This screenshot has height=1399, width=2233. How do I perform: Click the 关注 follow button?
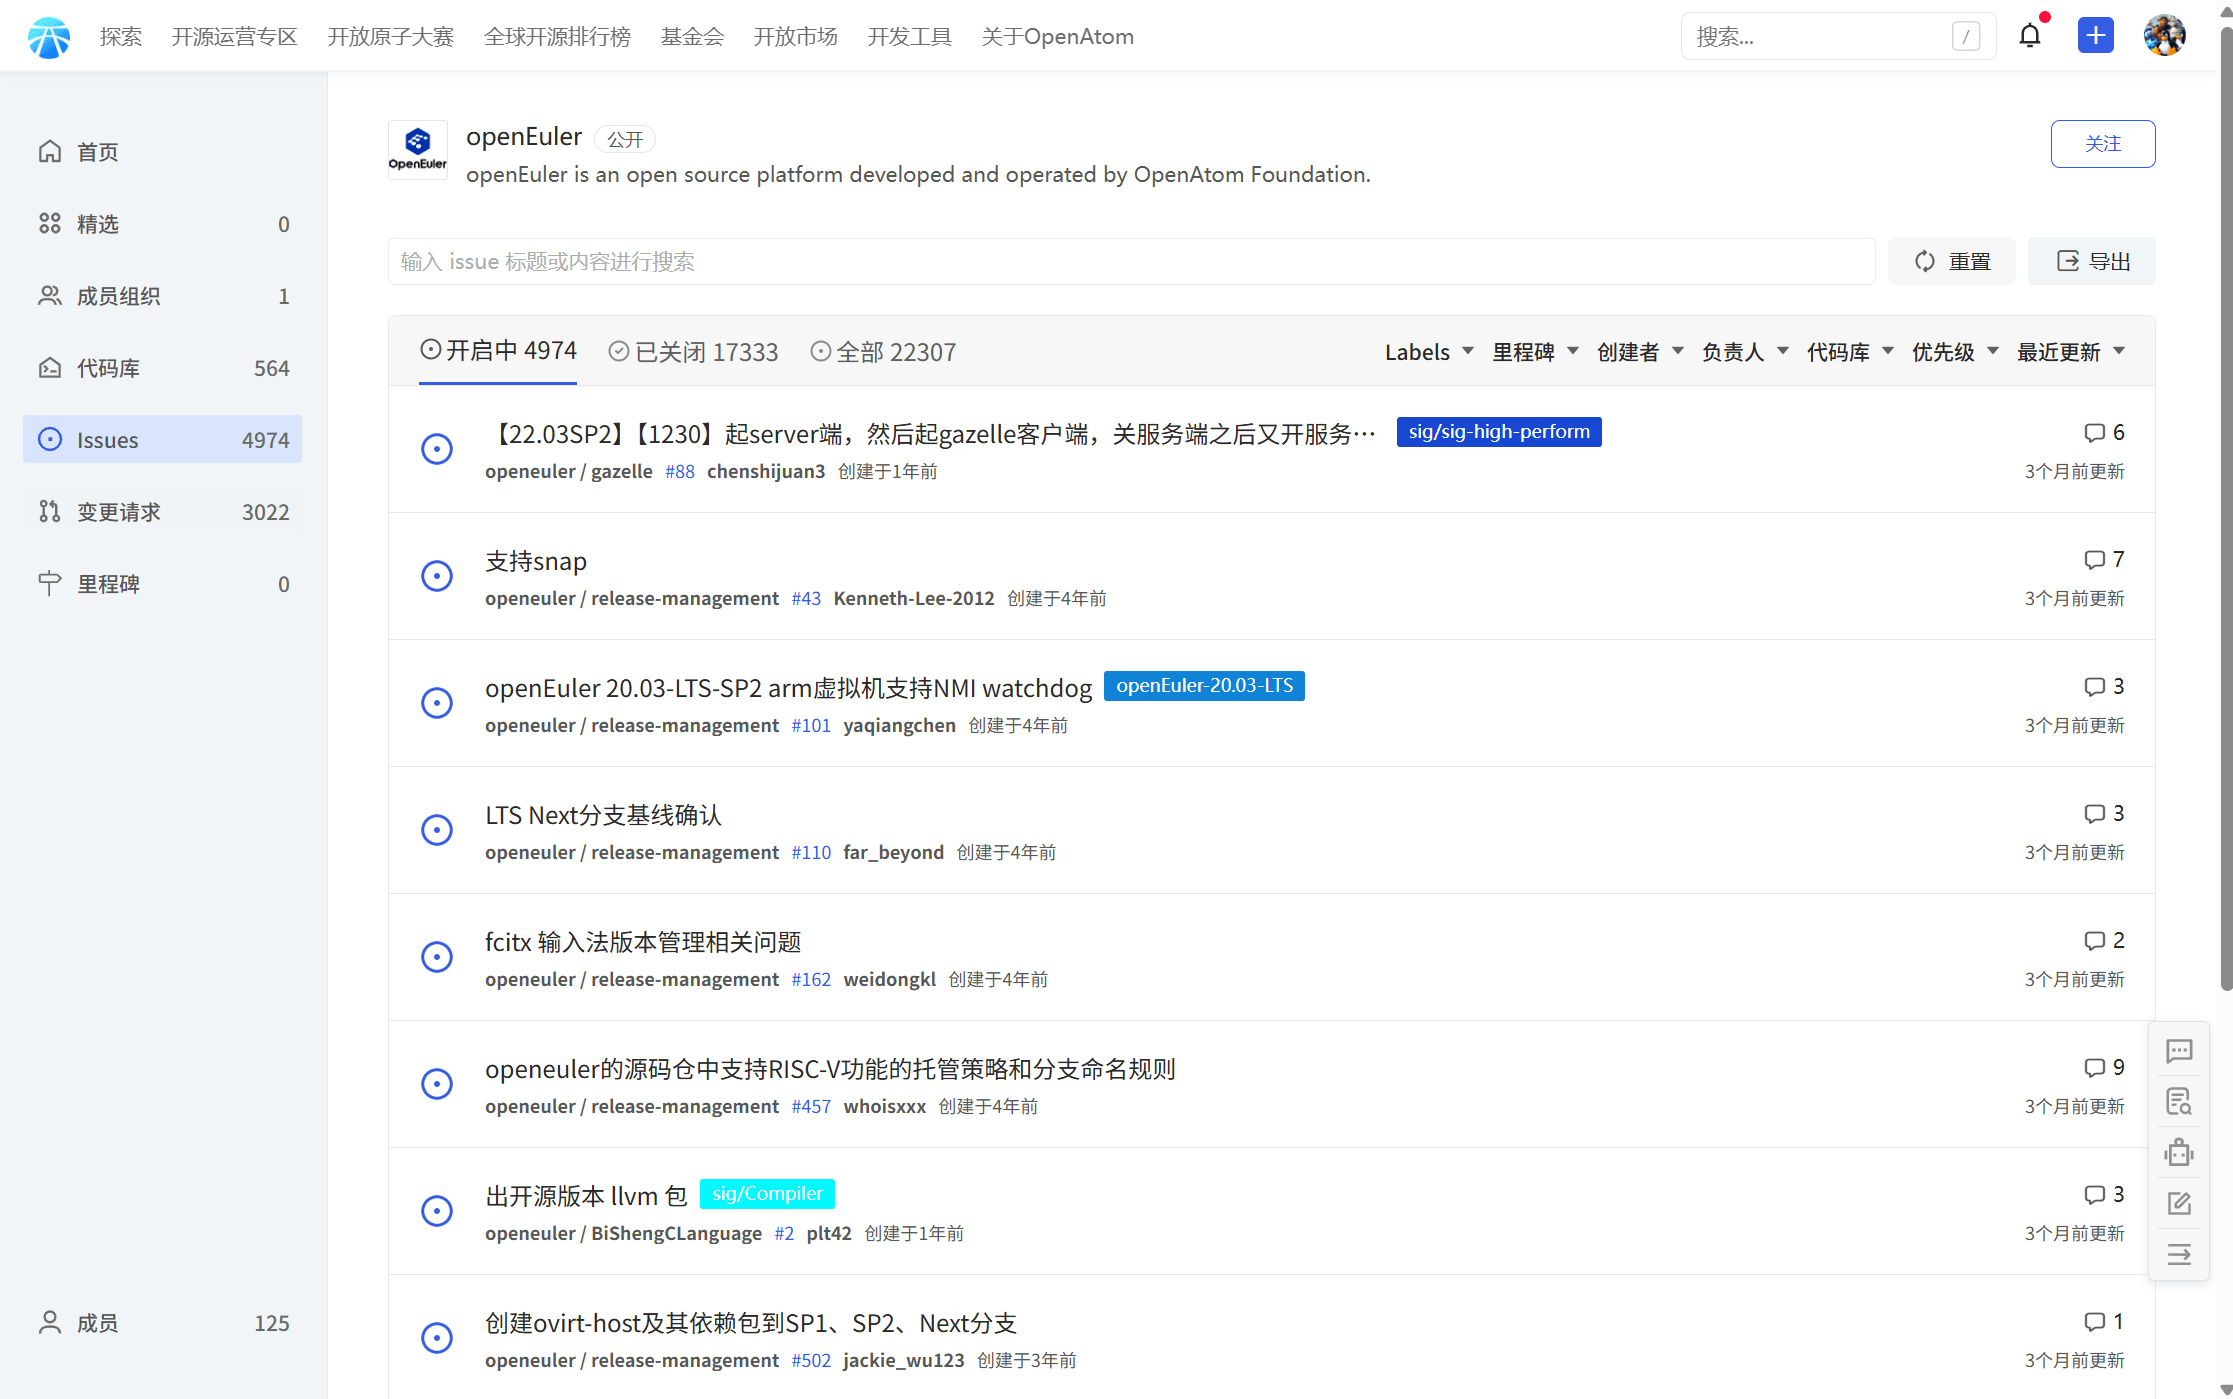(2103, 144)
